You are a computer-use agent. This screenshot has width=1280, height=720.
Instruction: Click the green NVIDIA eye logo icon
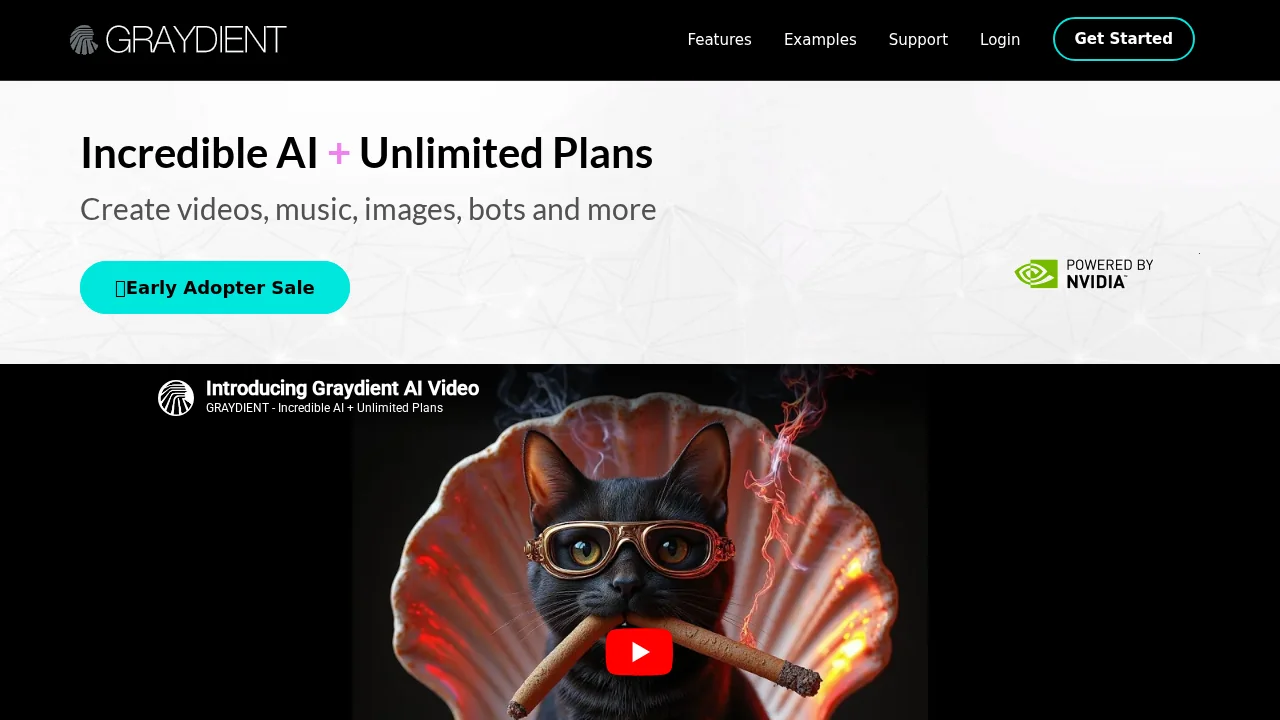[1036, 274]
